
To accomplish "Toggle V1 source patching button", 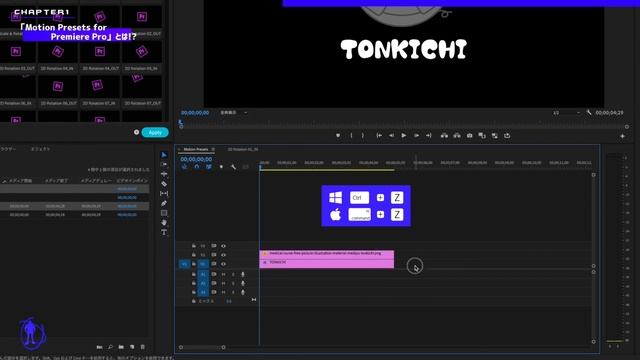I will coord(184,264).
